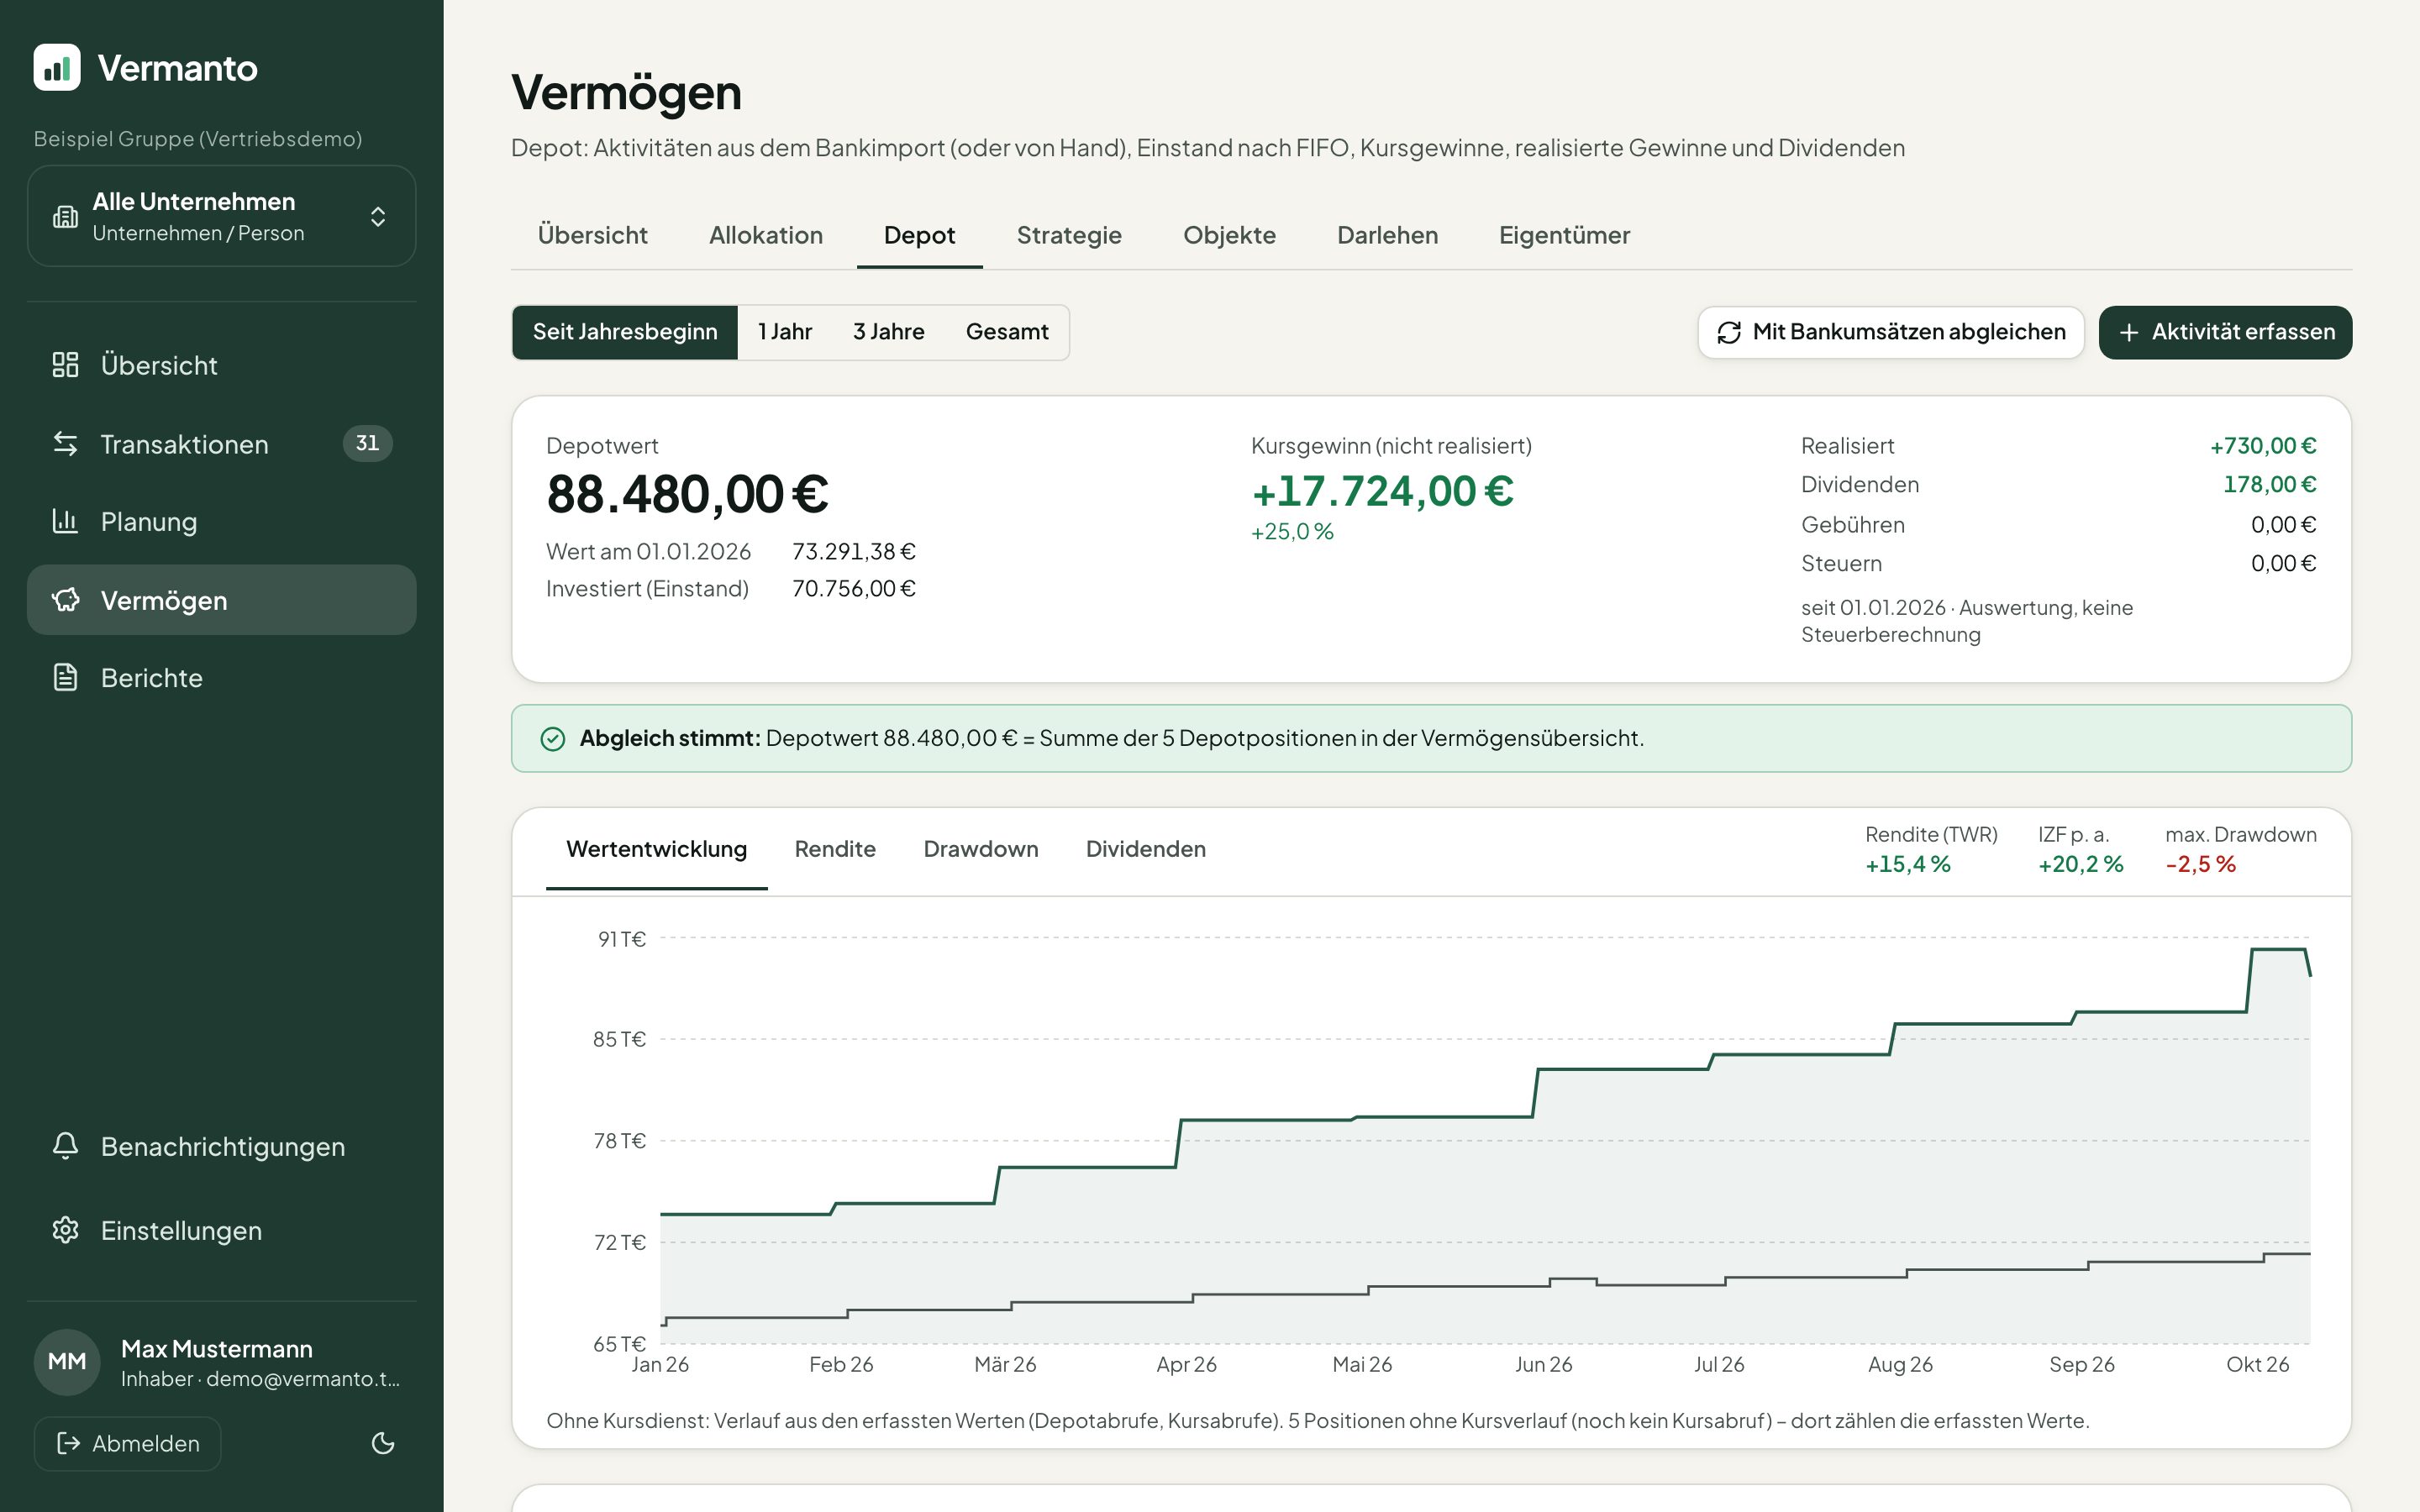2420x1512 pixels.
Task: Click the 31 badge next to Transaktionen
Action: (x=367, y=443)
